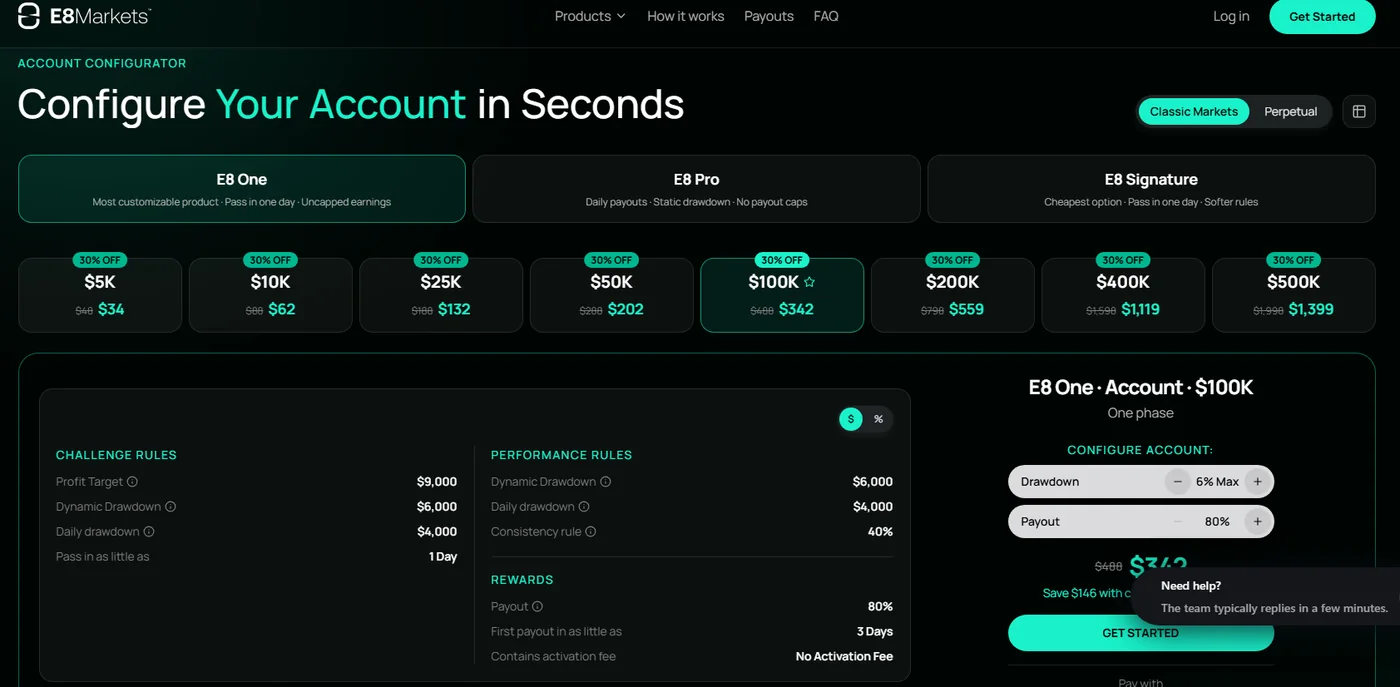This screenshot has width=1400, height=687.
Task: Click the E8 One · Account · $100K heading
Action: coord(1141,387)
